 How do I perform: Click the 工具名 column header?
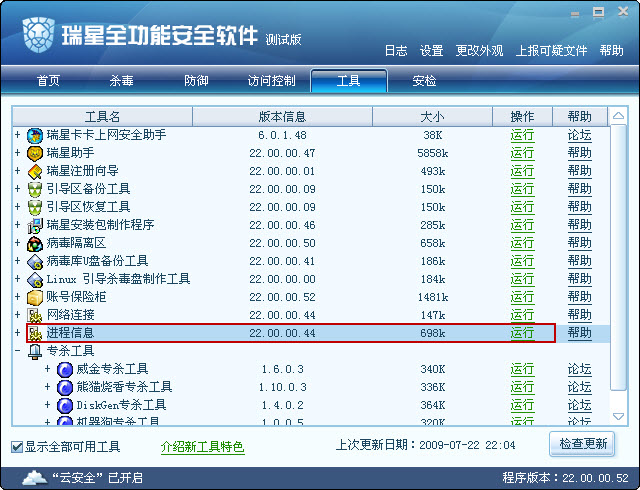point(102,117)
